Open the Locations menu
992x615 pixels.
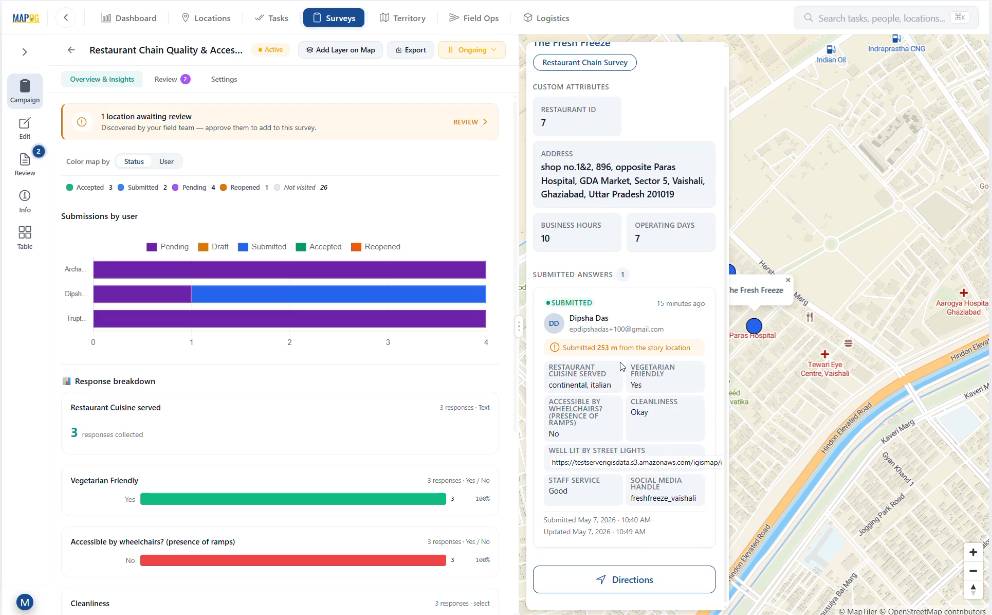(x=206, y=18)
